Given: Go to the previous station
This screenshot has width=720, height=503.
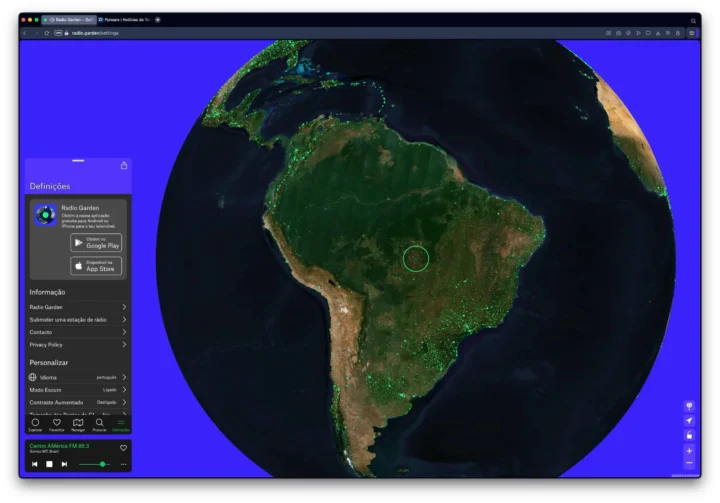Looking at the screenshot, I should tap(34, 464).
